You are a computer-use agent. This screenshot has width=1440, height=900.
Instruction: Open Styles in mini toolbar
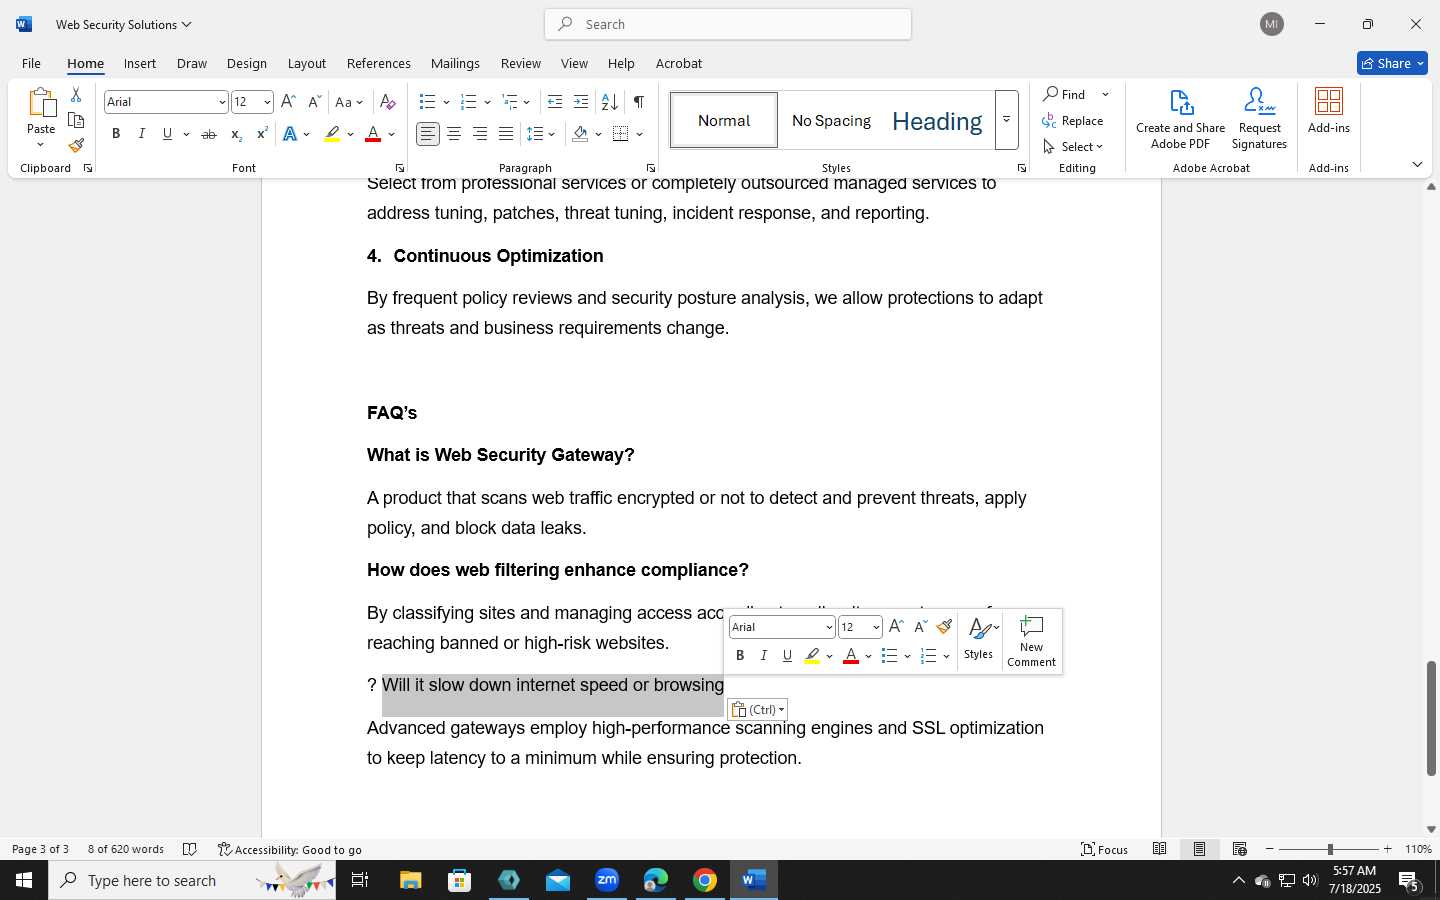[x=979, y=639]
